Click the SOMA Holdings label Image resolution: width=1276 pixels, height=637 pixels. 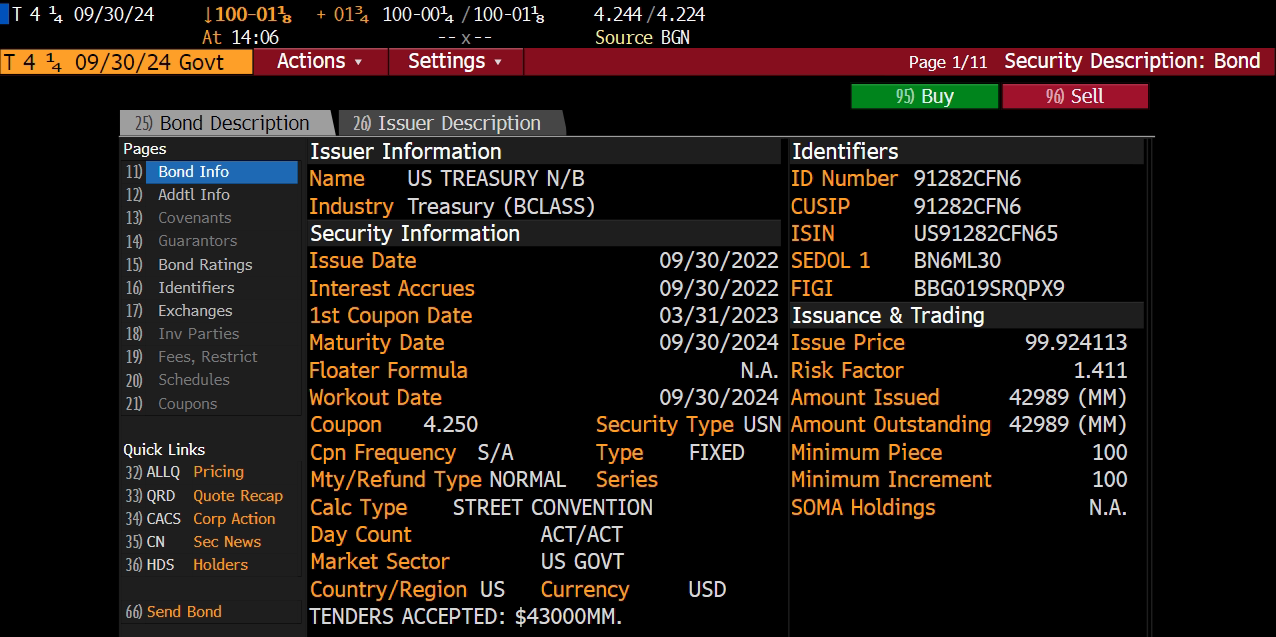point(863,507)
